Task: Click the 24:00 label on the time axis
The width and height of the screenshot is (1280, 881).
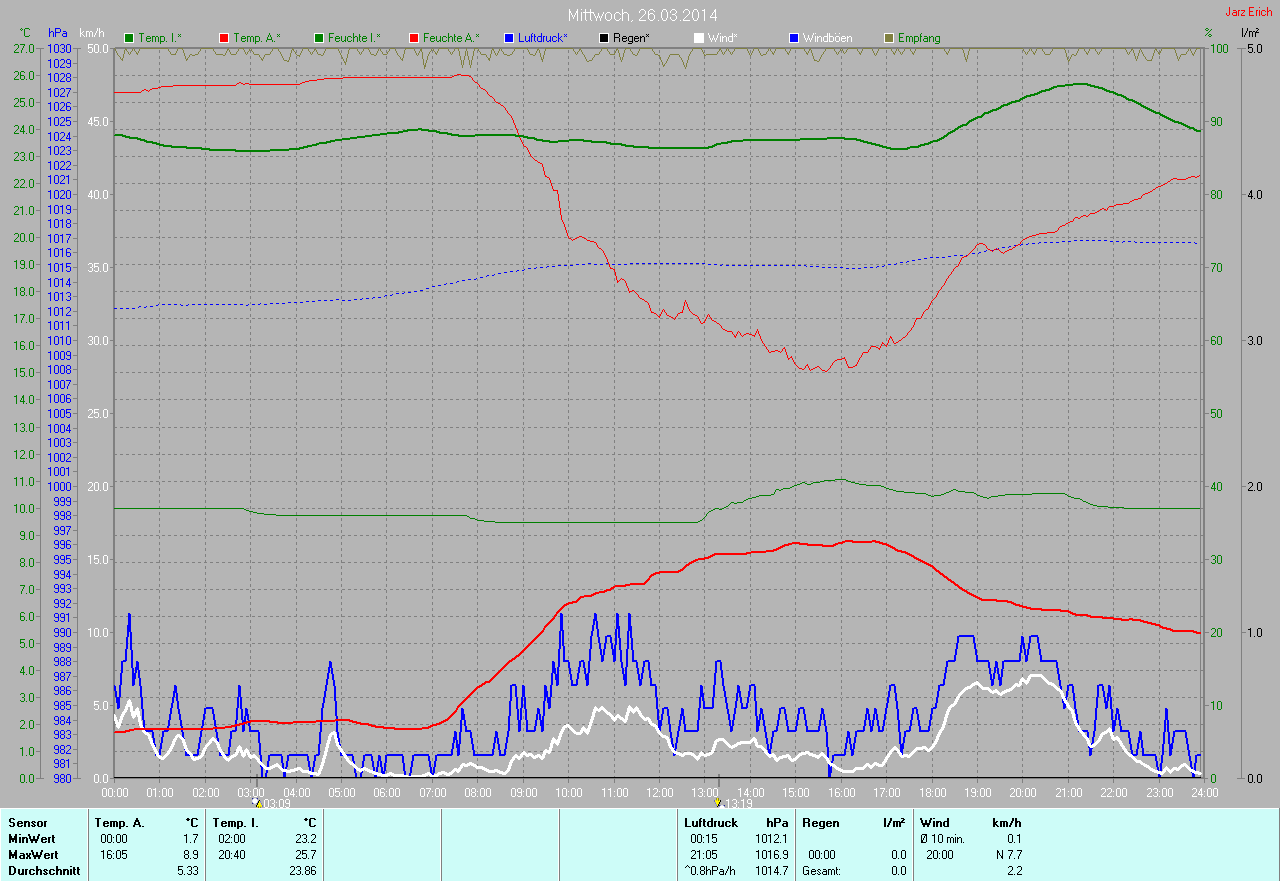Action: pyautogui.click(x=1204, y=792)
